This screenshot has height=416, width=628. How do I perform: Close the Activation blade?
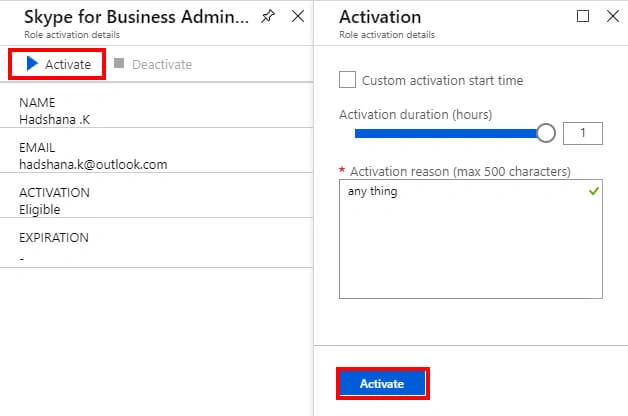click(x=613, y=16)
